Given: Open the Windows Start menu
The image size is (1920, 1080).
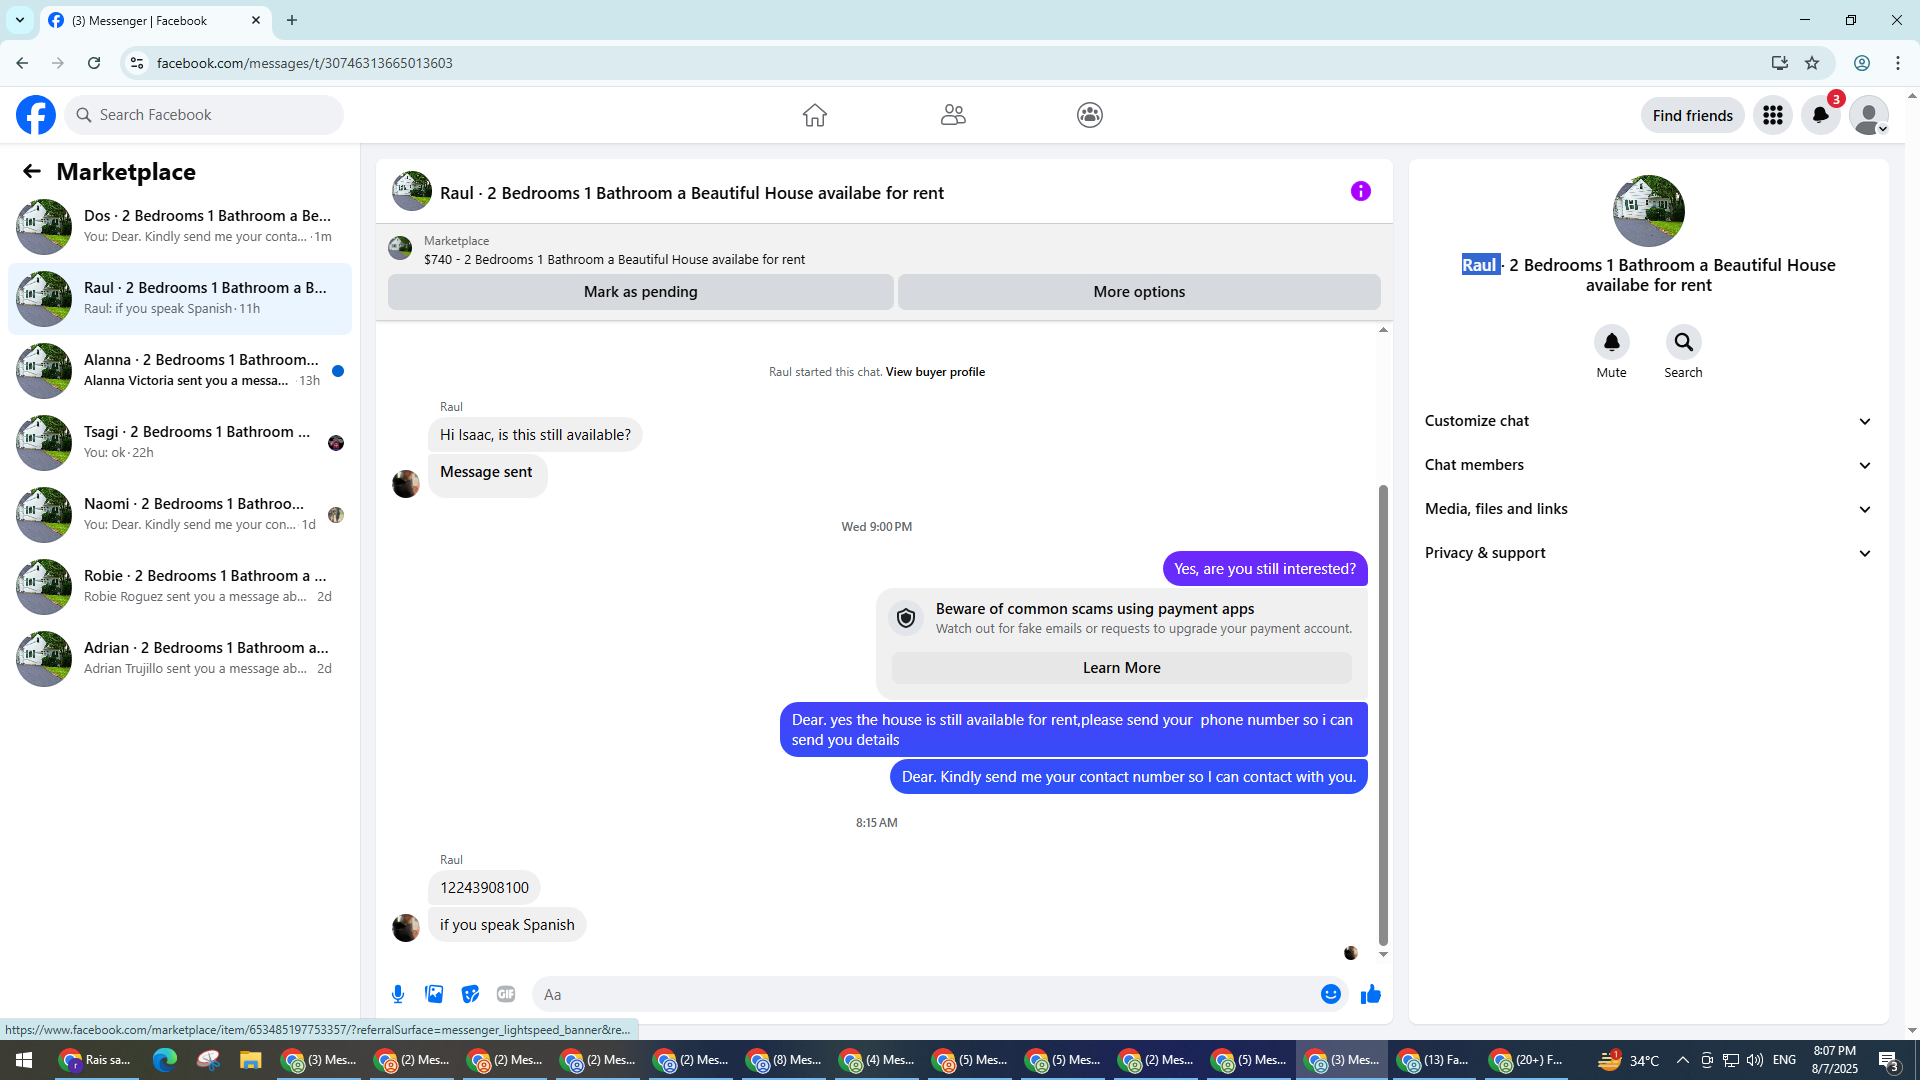Looking at the screenshot, I should coord(24,1060).
